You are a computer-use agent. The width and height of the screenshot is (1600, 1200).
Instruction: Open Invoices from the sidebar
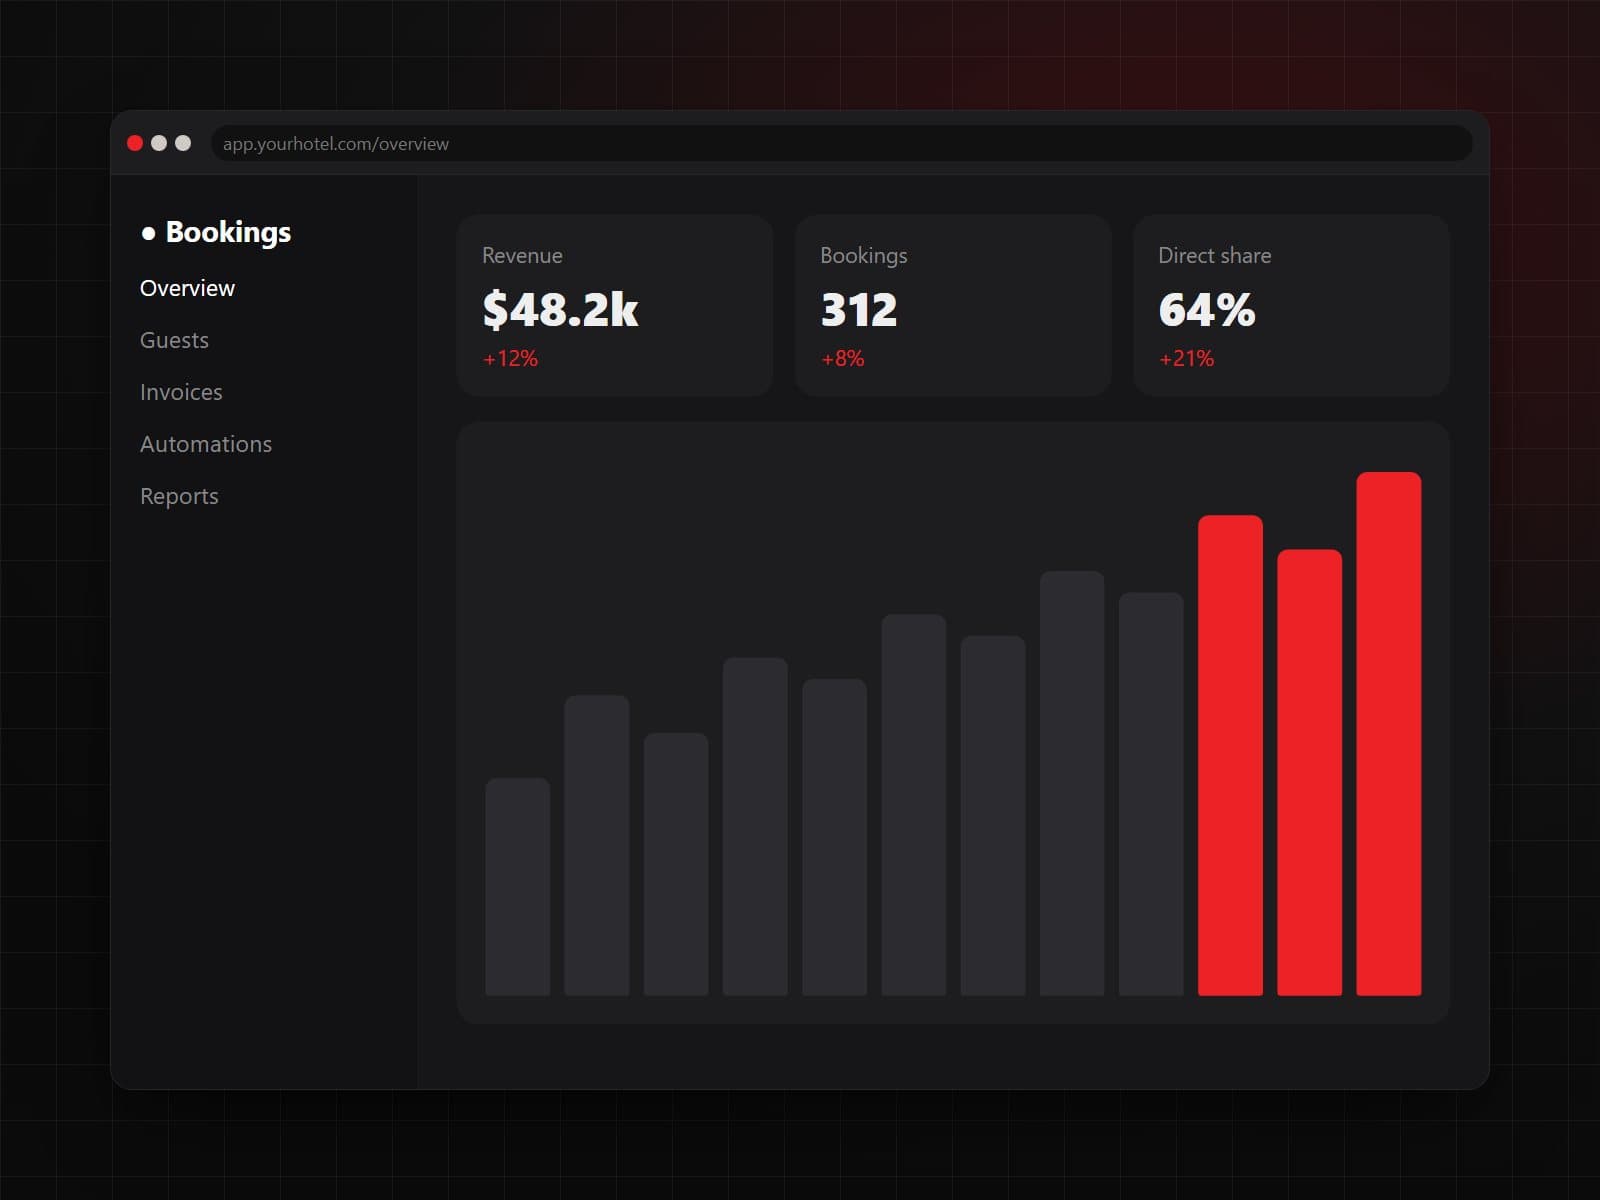pyautogui.click(x=181, y=392)
